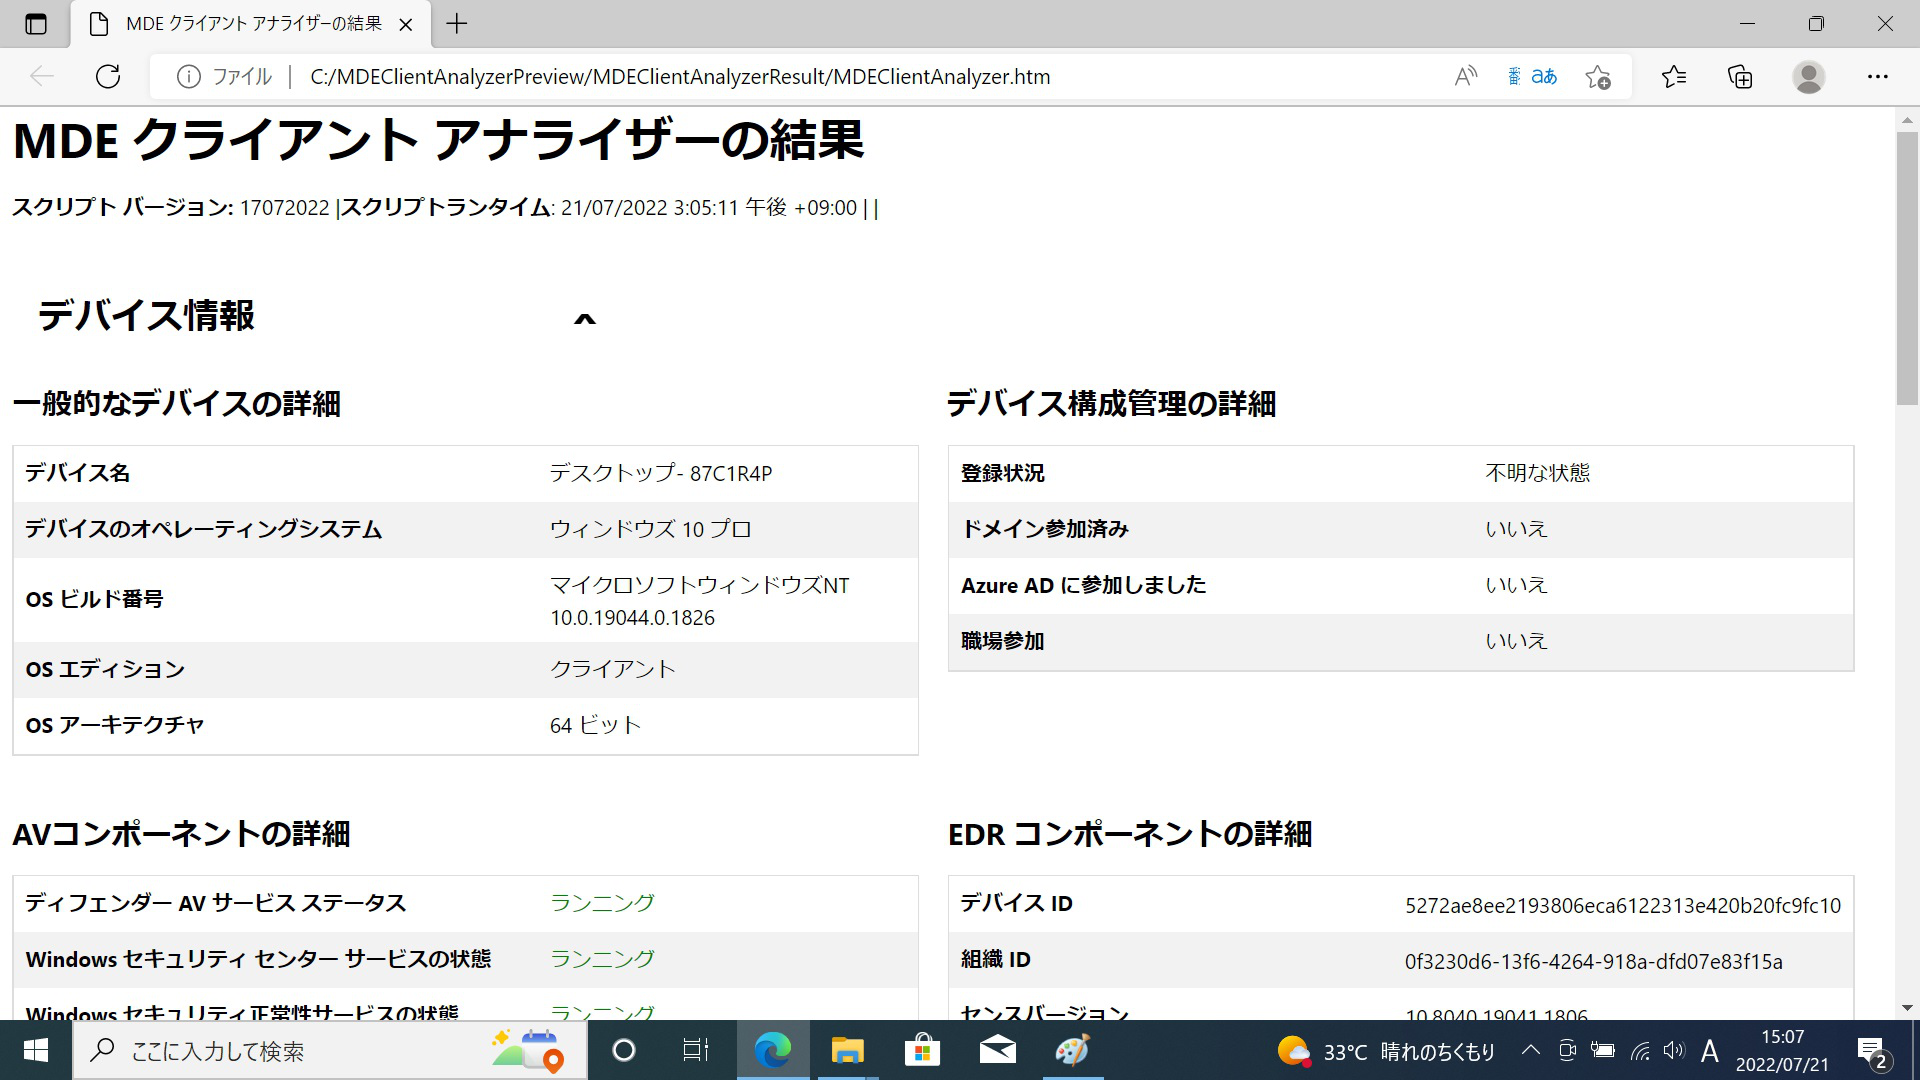Collapse the デバイス情報 section chevron
The height and width of the screenshot is (1080, 1920).
pos(585,319)
